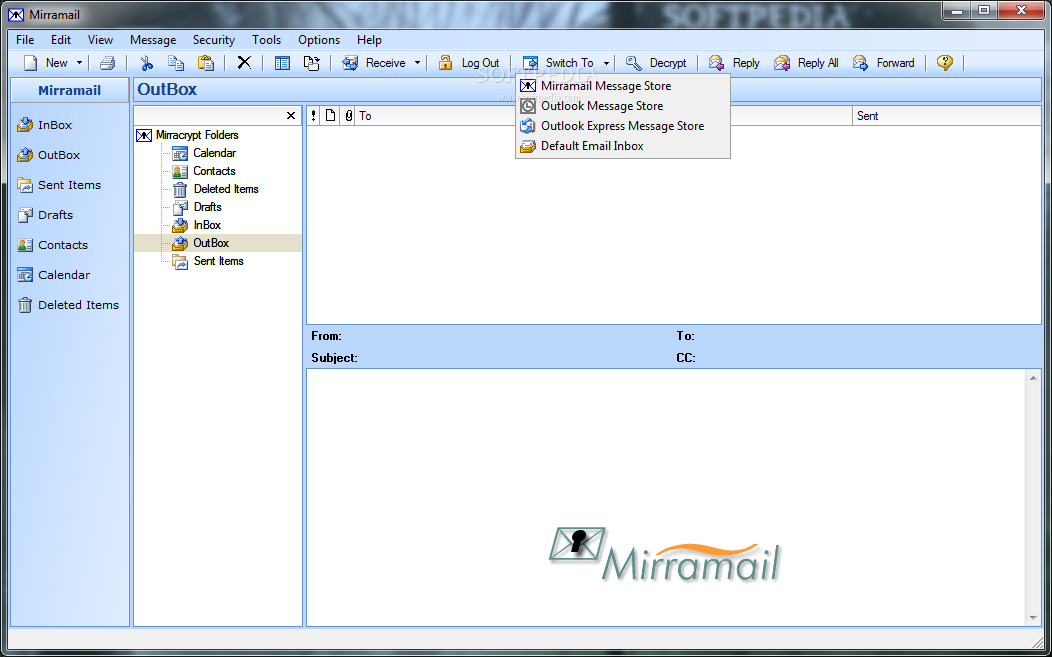The width and height of the screenshot is (1052, 657).
Task: Open the Edit menu
Action: tap(60, 40)
